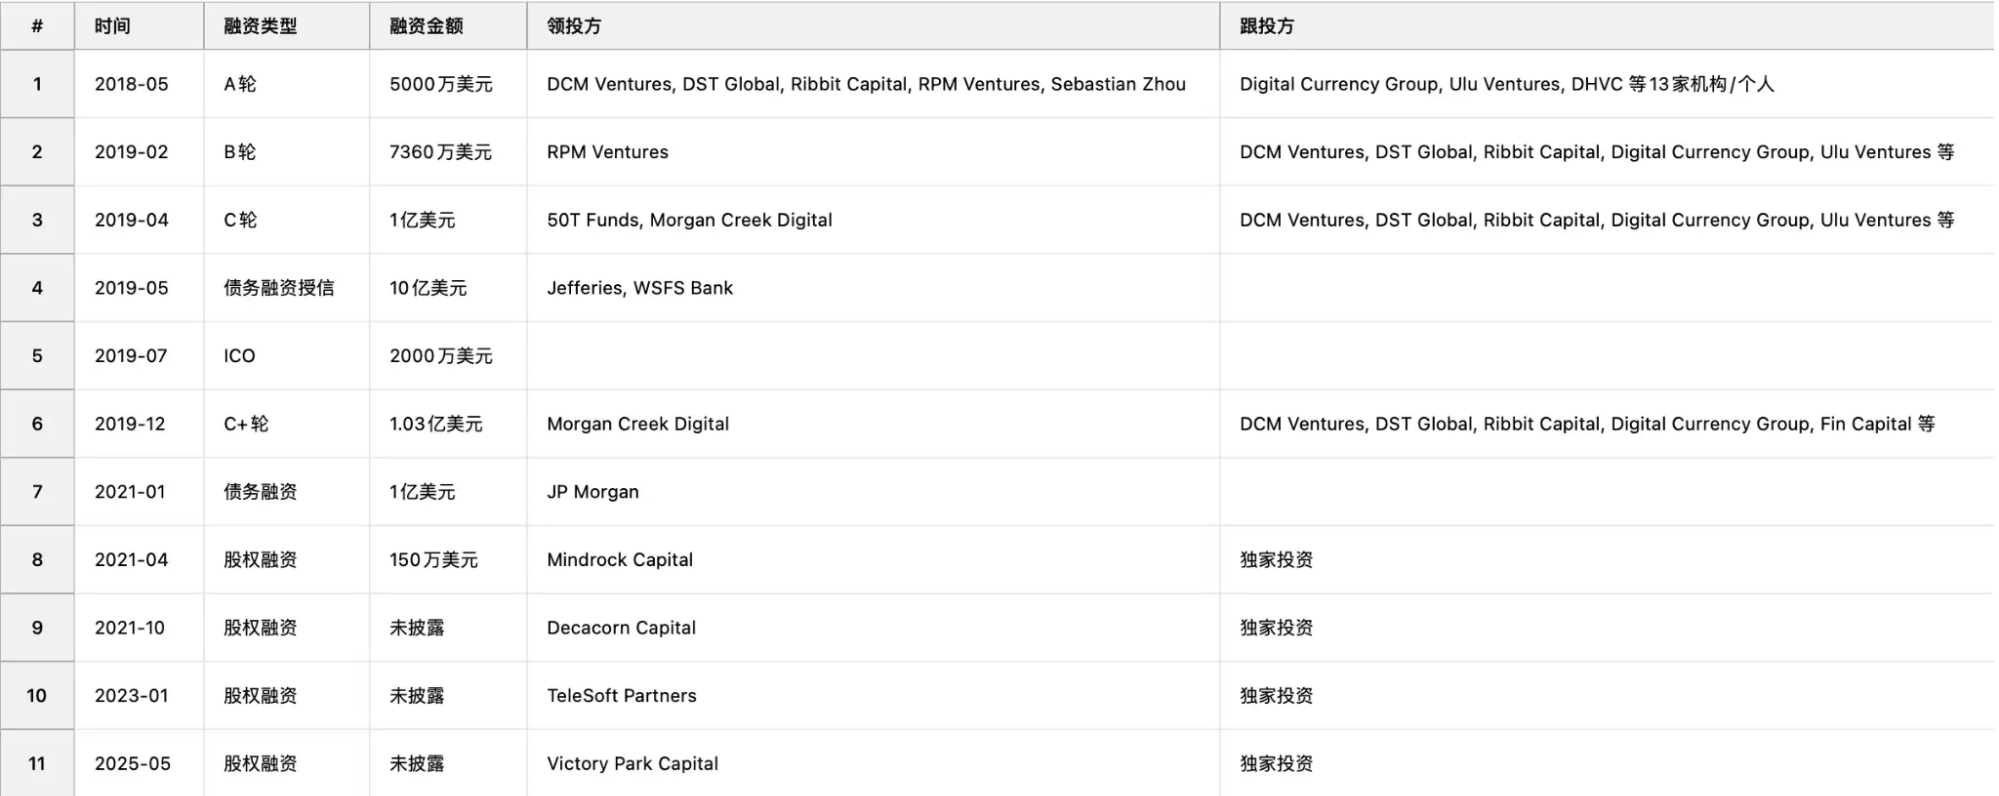The height and width of the screenshot is (796, 1999).
Task: Select the 债务融资 cell in row 7
Action: tap(287, 492)
